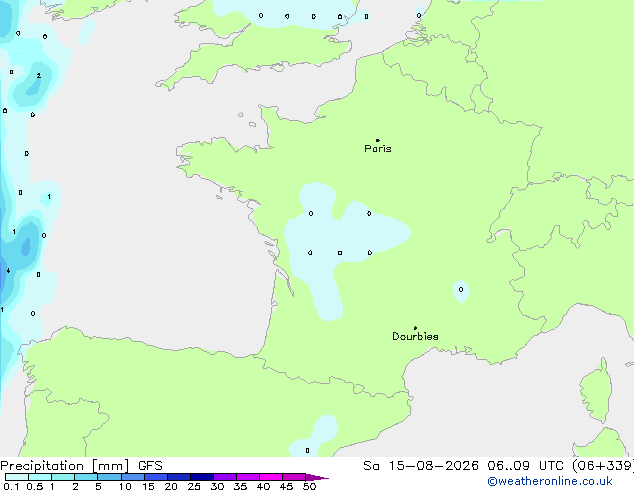Click the isolated rain patch northeast of Dourbies
This screenshot has height=490, width=634.
(461, 291)
